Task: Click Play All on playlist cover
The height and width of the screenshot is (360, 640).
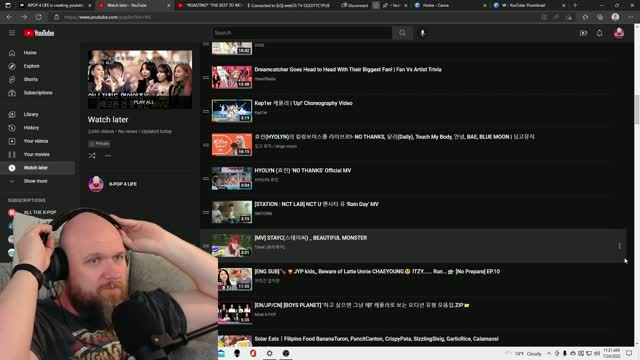Action: point(144,102)
